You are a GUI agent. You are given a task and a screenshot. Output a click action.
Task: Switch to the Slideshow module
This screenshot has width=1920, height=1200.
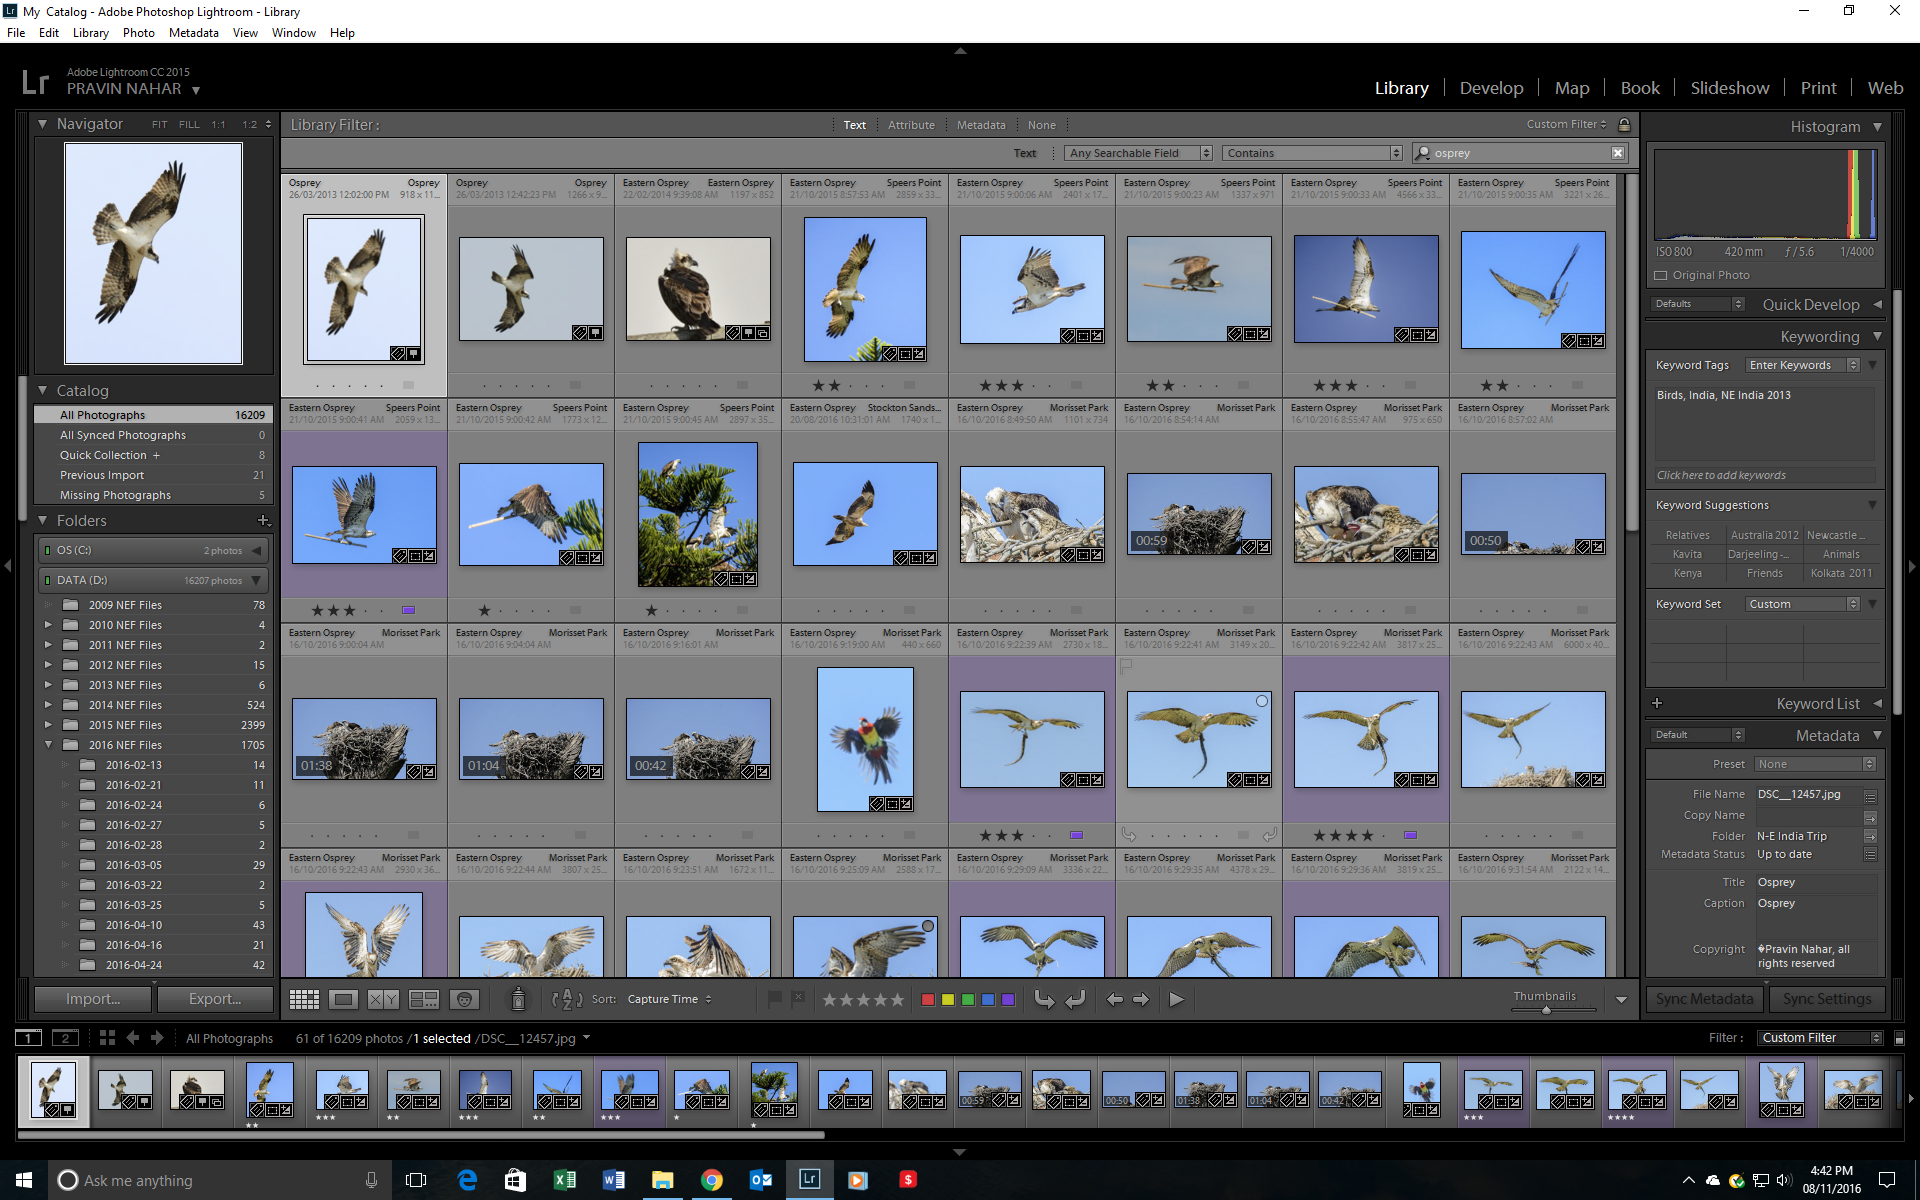(1730, 88)
